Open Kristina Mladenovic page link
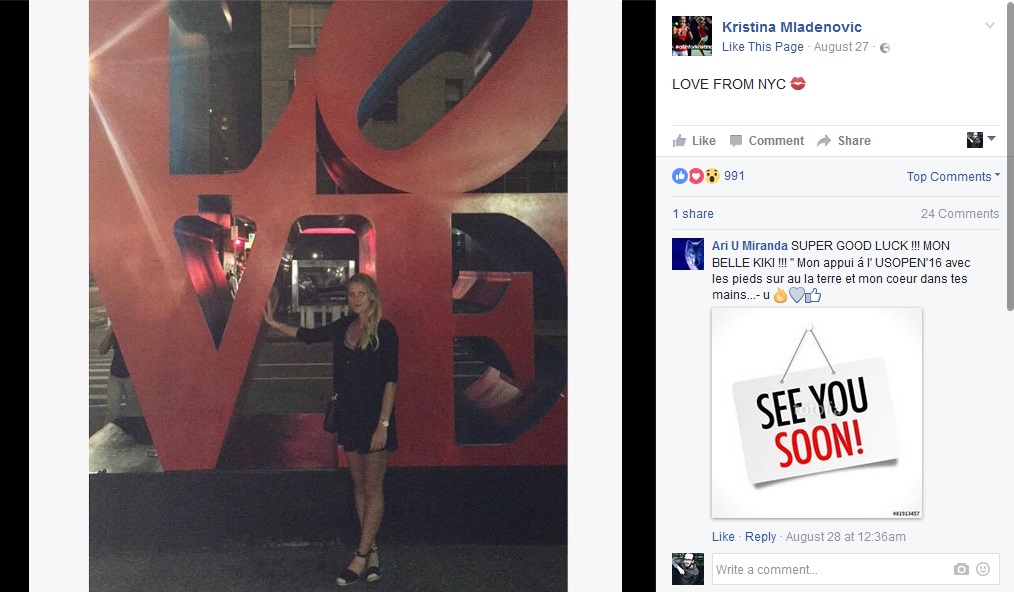The height and width of the screenshot is (592, 1014). click(792, 27)
